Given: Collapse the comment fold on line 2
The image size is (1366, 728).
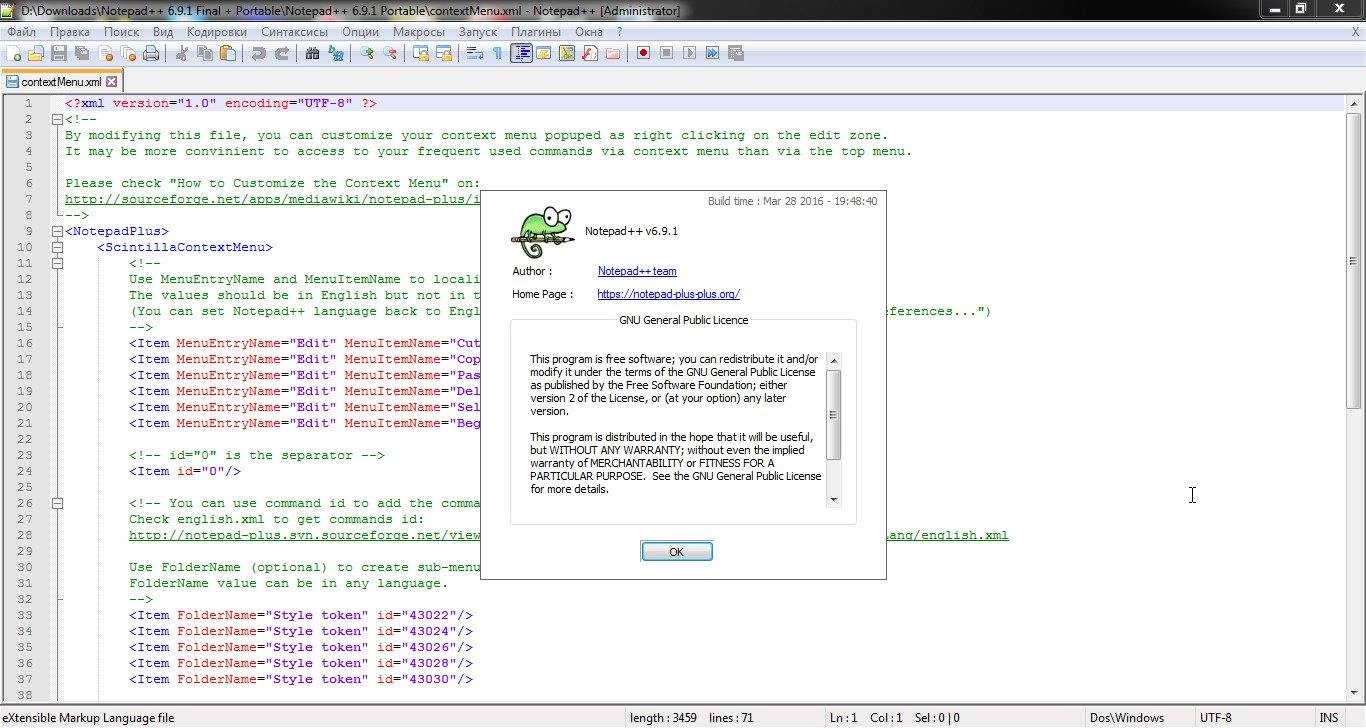Looking at the screenshot, I should pyautogui.click(x=57, y=119).
